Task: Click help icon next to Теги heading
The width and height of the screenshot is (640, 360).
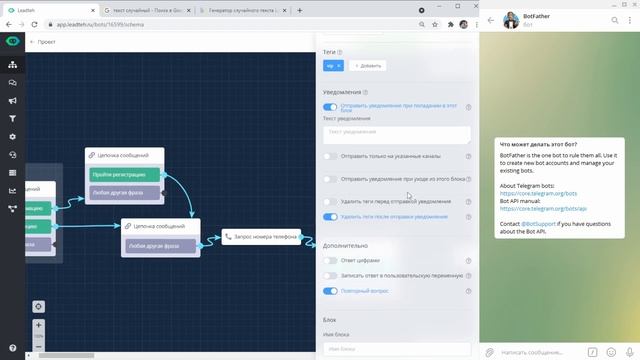Action: click(x=340, y=52)
